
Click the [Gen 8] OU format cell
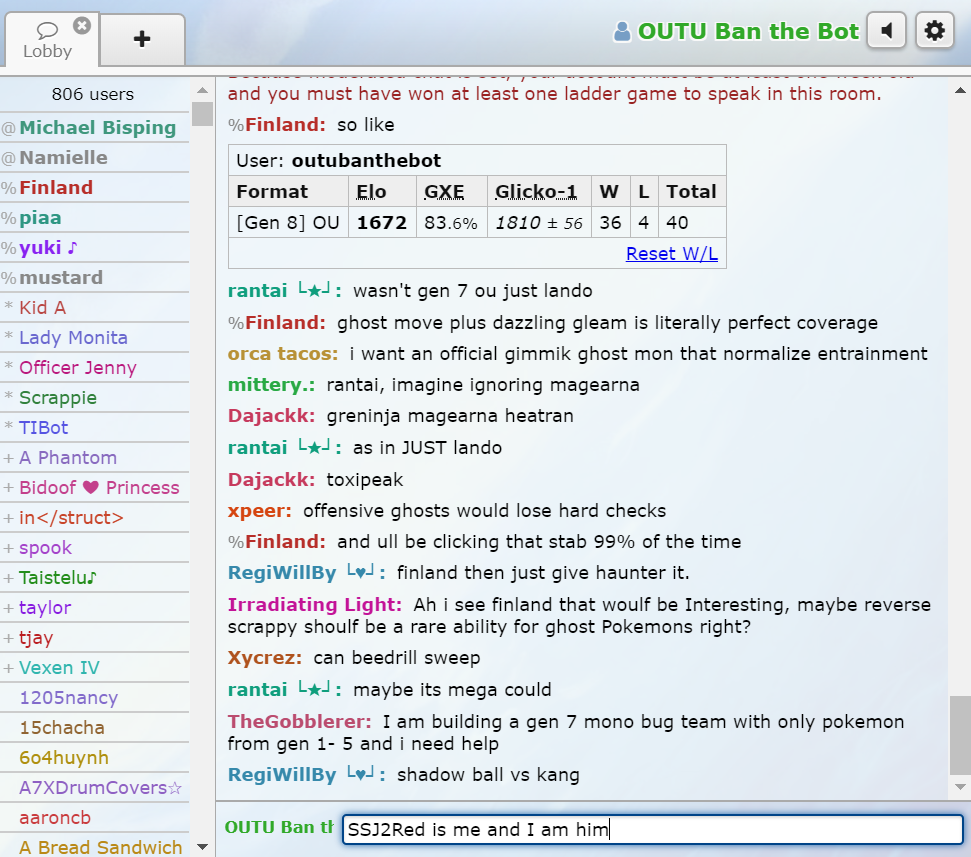[x=288, y=223]
